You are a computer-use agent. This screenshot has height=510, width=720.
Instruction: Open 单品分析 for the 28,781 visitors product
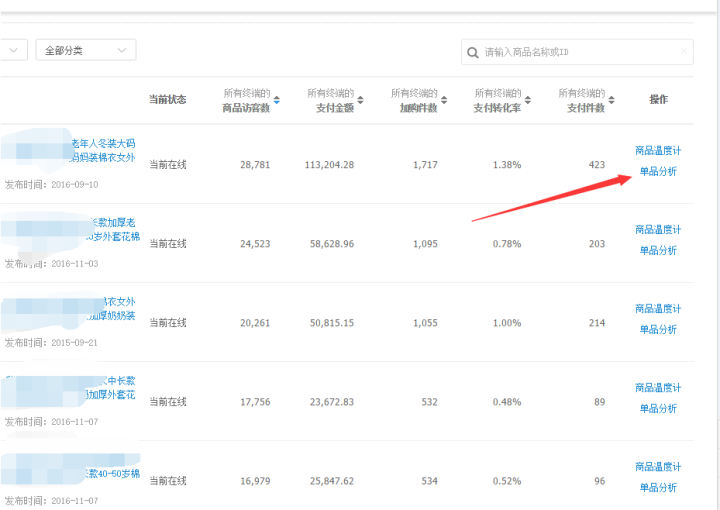658,172
